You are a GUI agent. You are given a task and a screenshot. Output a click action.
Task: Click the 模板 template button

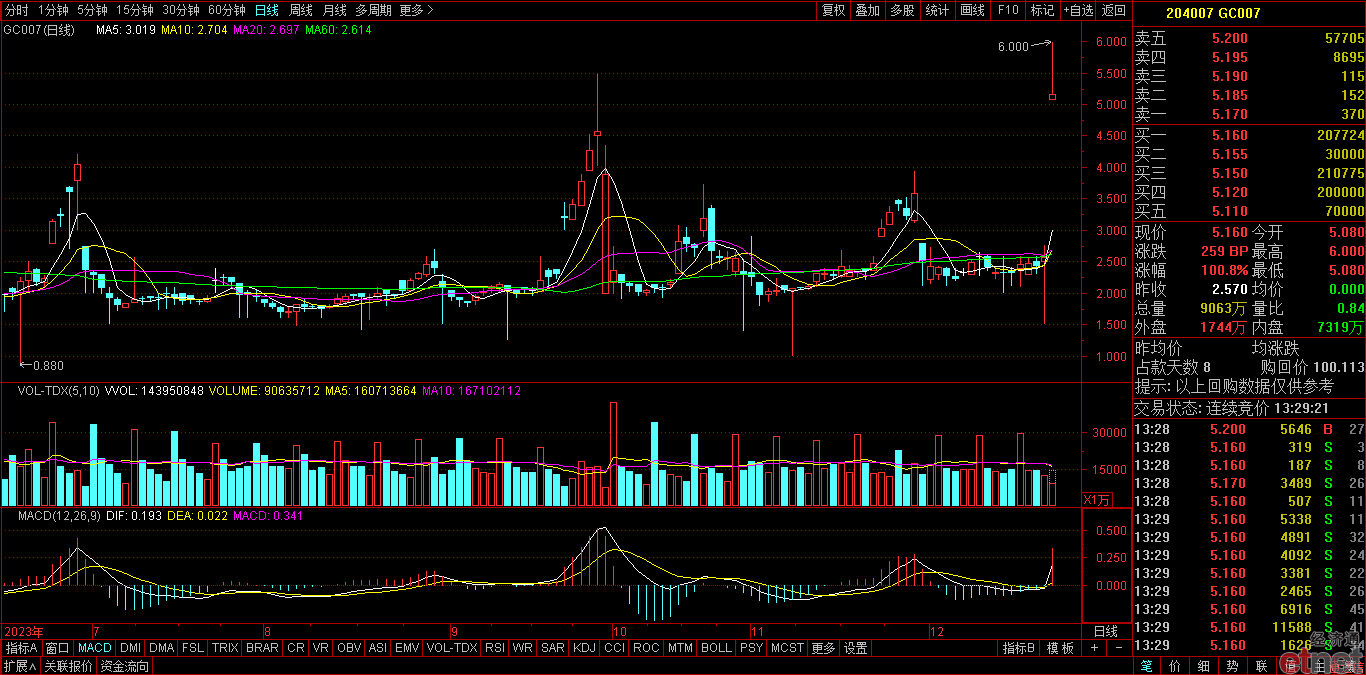point(1060,648)
